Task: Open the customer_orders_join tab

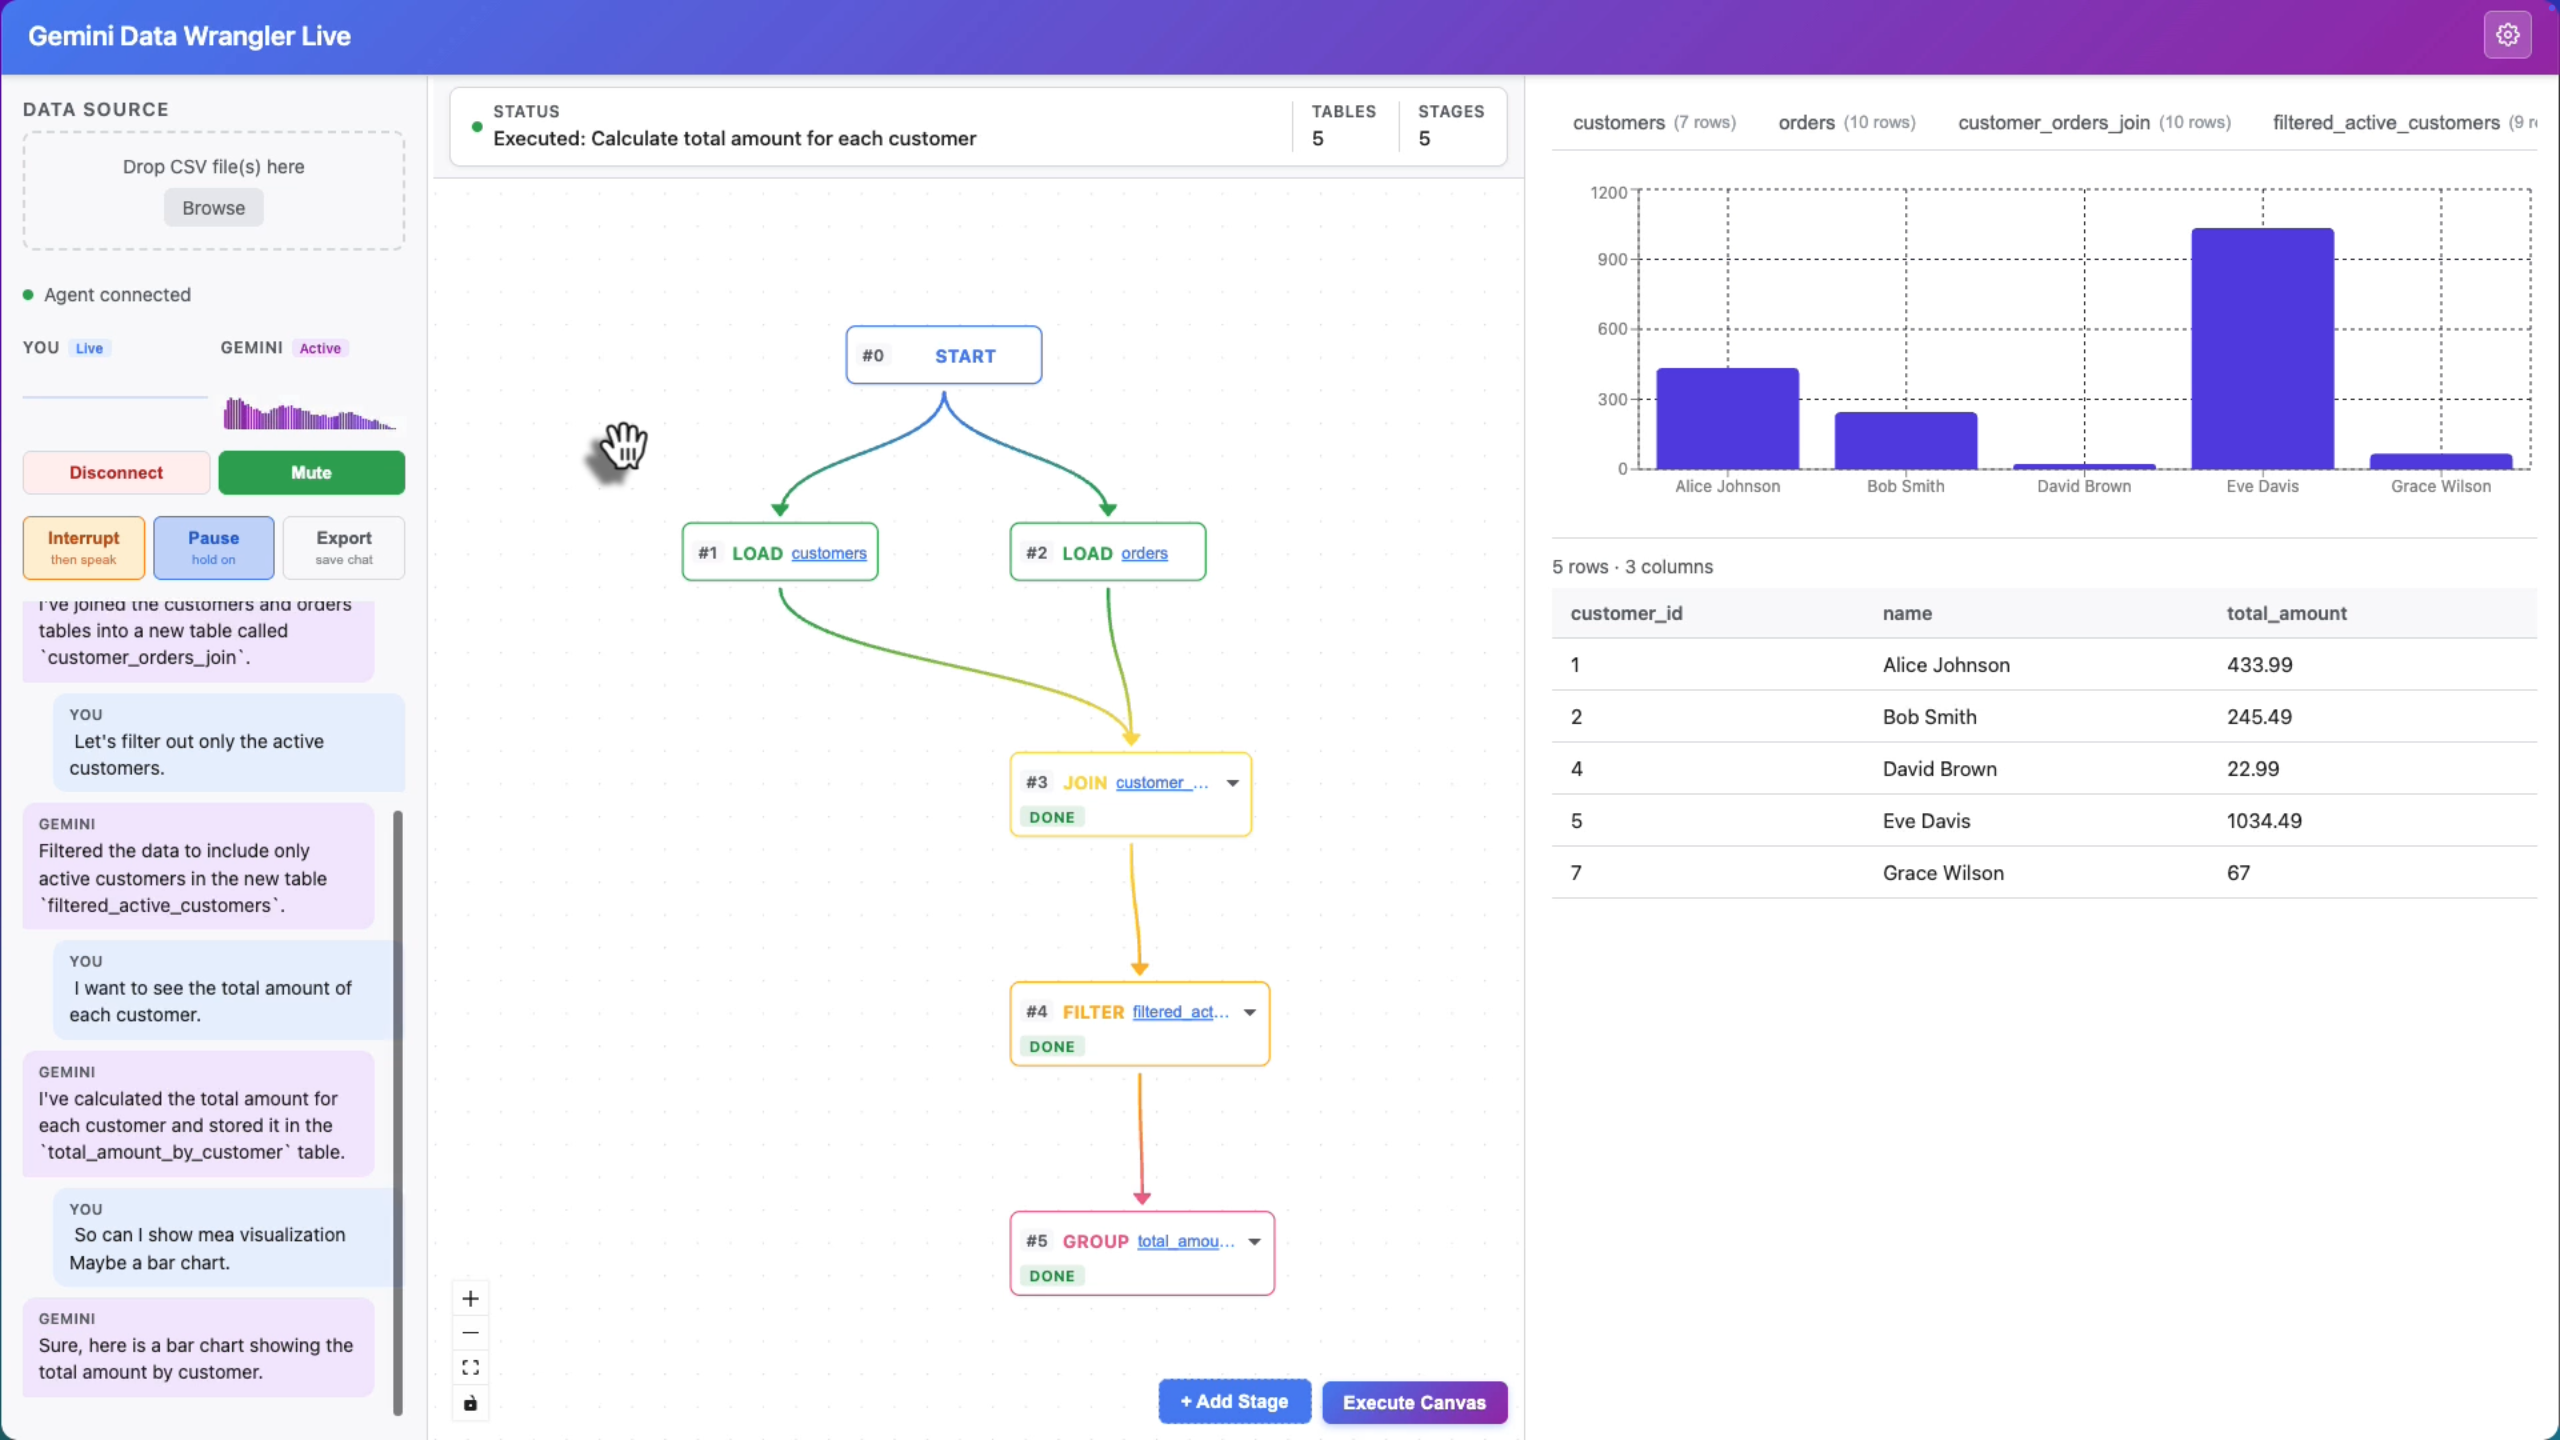Action: coord(2093,122)
